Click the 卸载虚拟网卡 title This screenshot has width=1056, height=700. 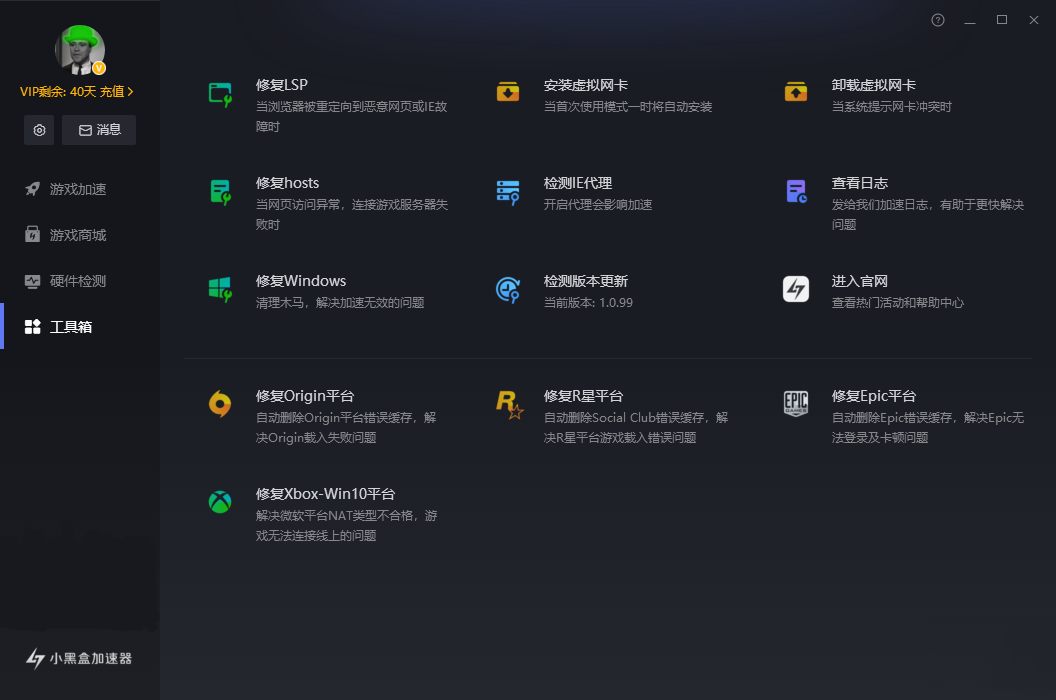(873, 85)
